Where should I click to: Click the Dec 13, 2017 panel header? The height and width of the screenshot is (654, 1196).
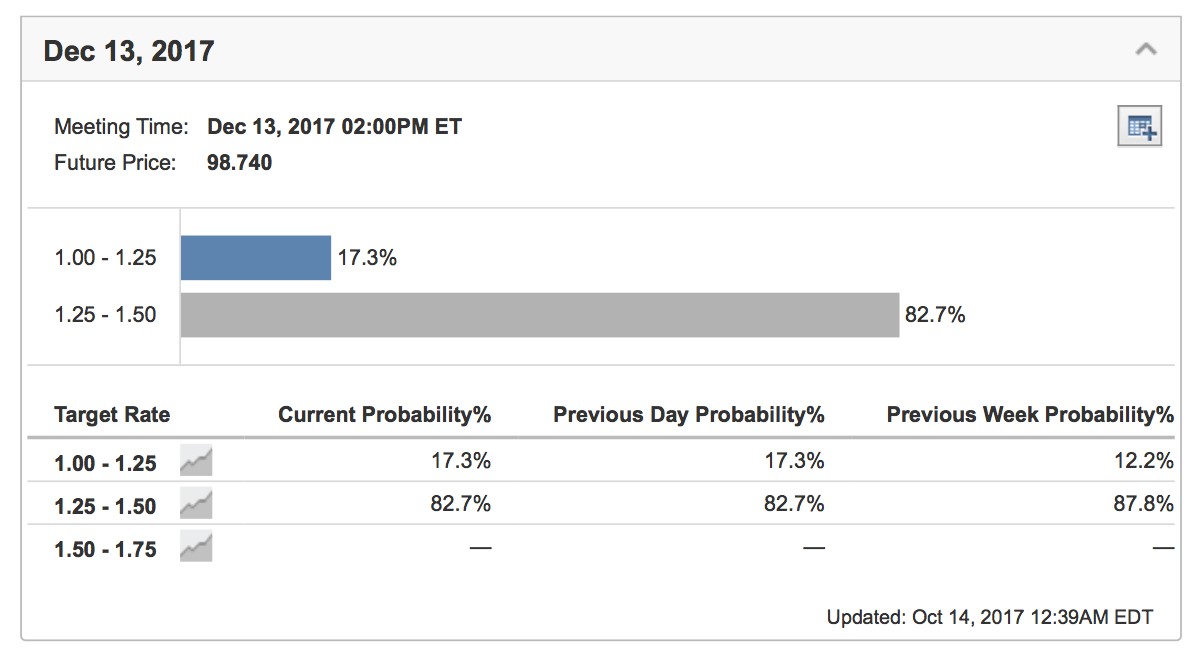(x=129, y=51)
